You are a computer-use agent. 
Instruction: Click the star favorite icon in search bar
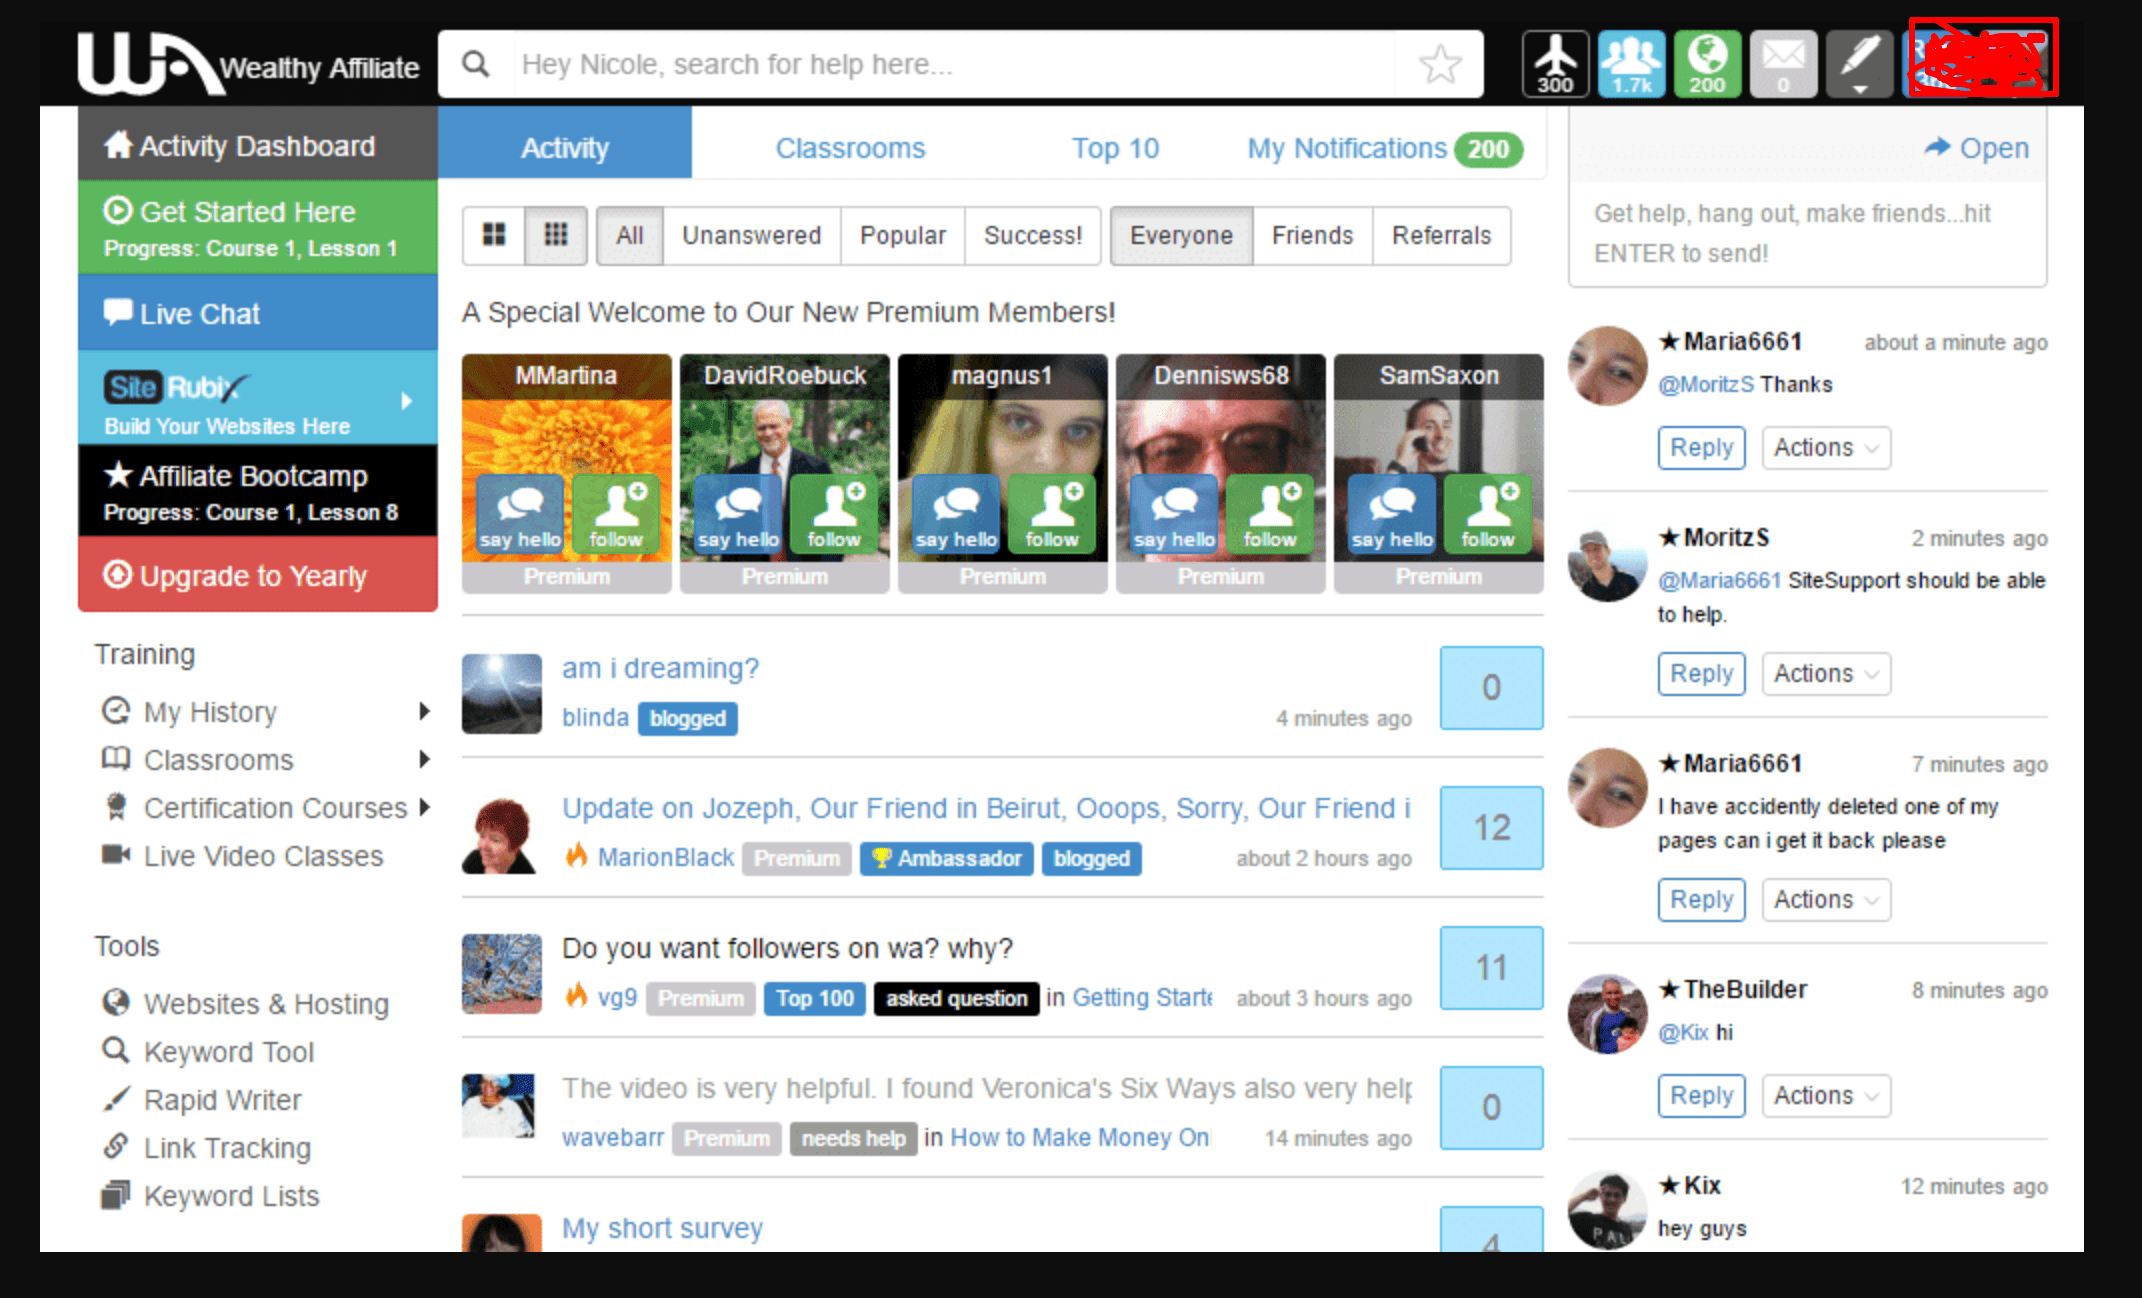(1440, 64)
